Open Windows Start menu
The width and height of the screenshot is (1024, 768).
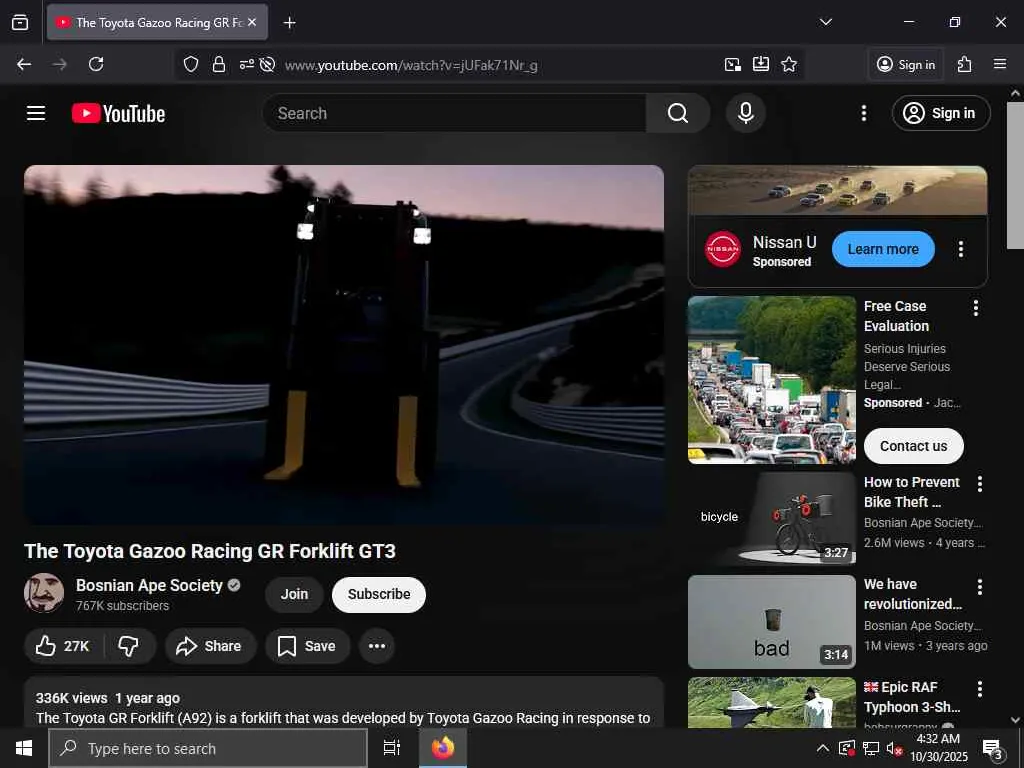click(24, 748)
